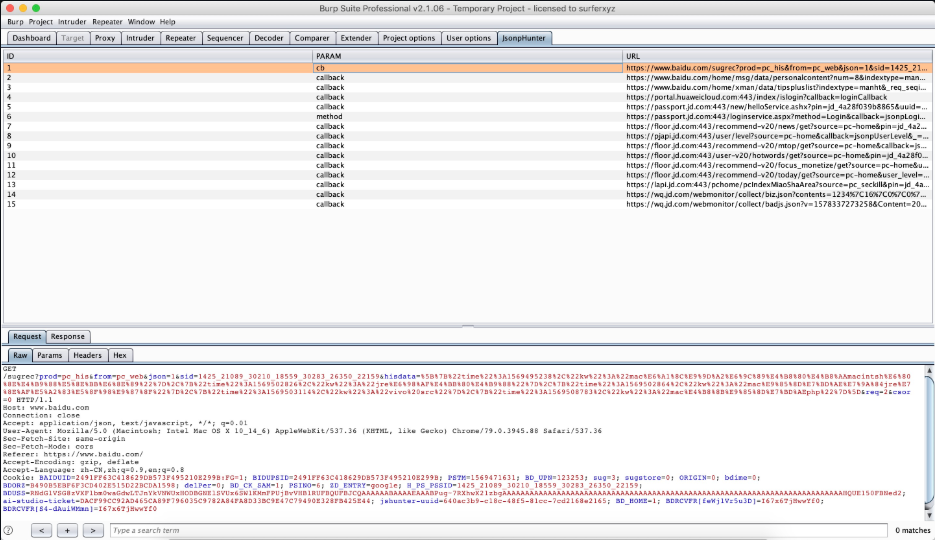935x540 pixels.
Task: Select row 2 baidu personalcontent URL
Action: coord(468,77)
